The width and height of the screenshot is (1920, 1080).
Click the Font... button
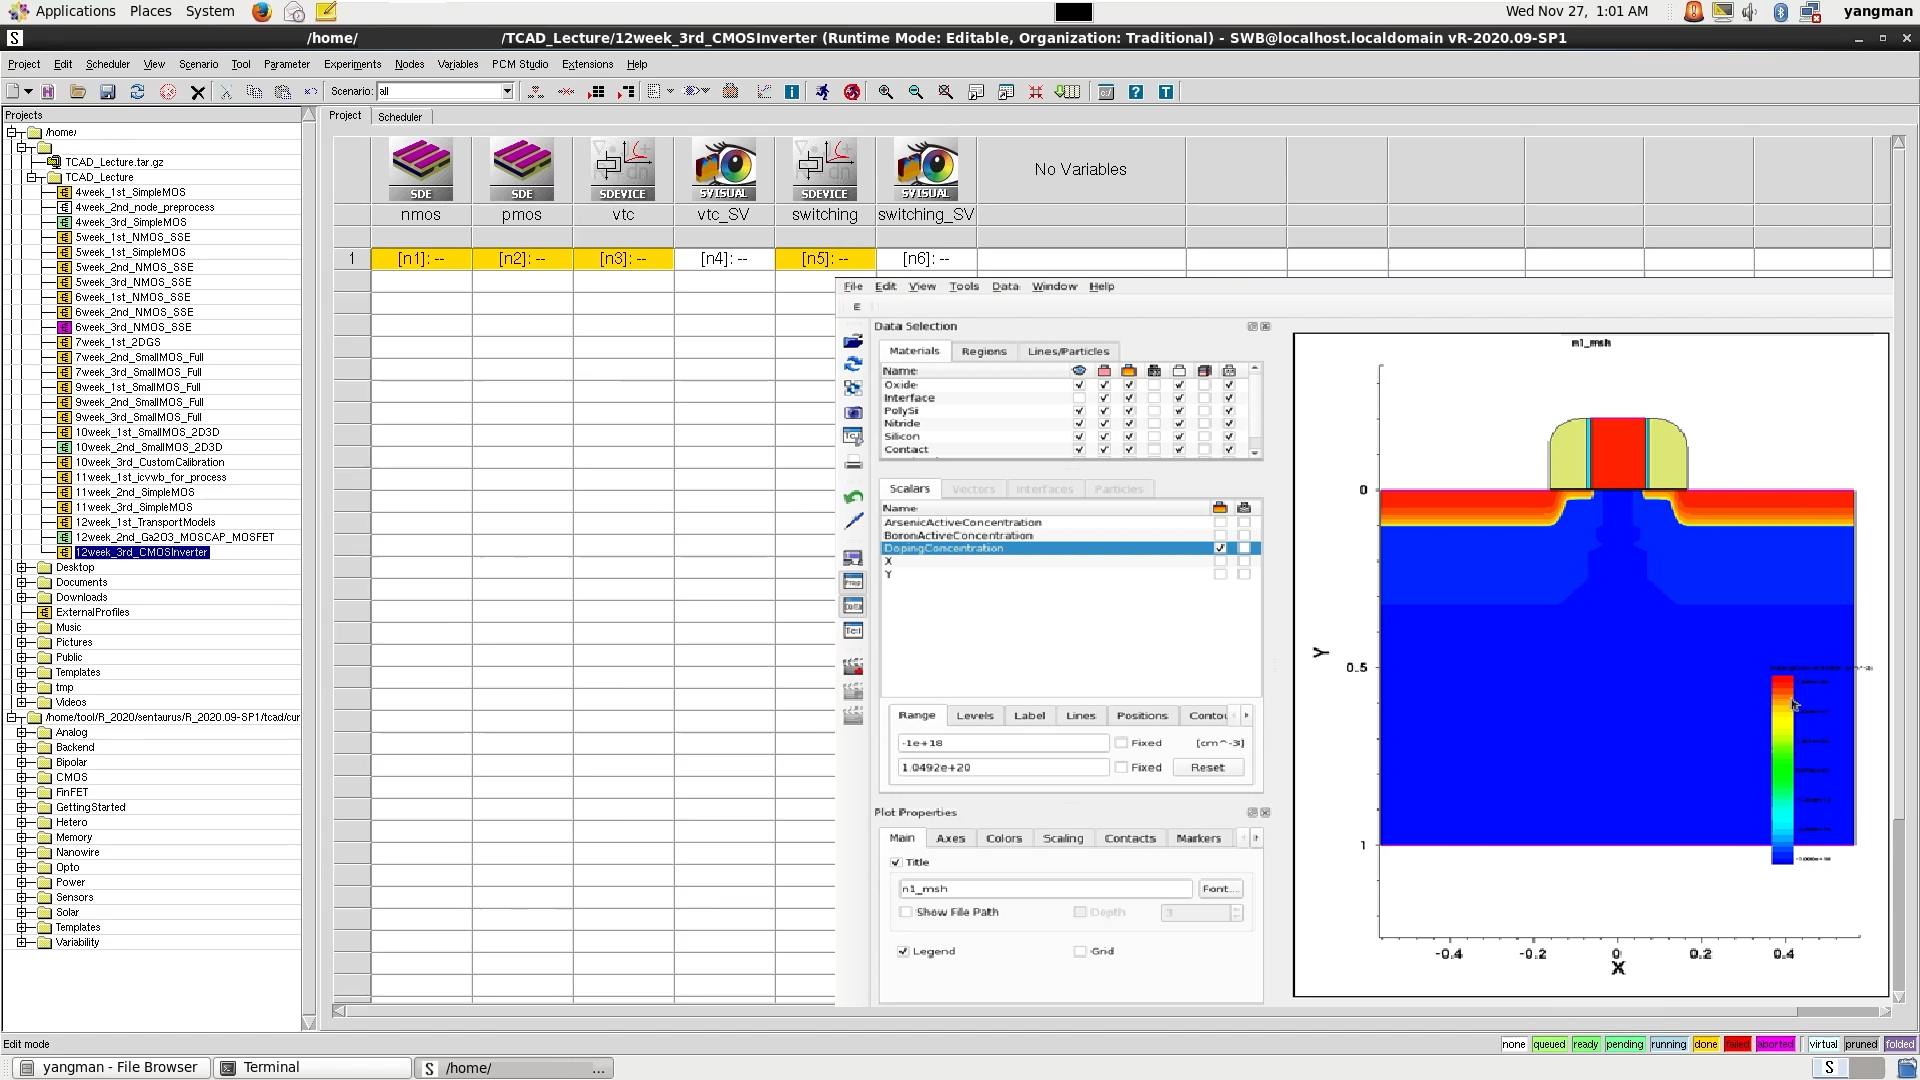[1220, 889]
